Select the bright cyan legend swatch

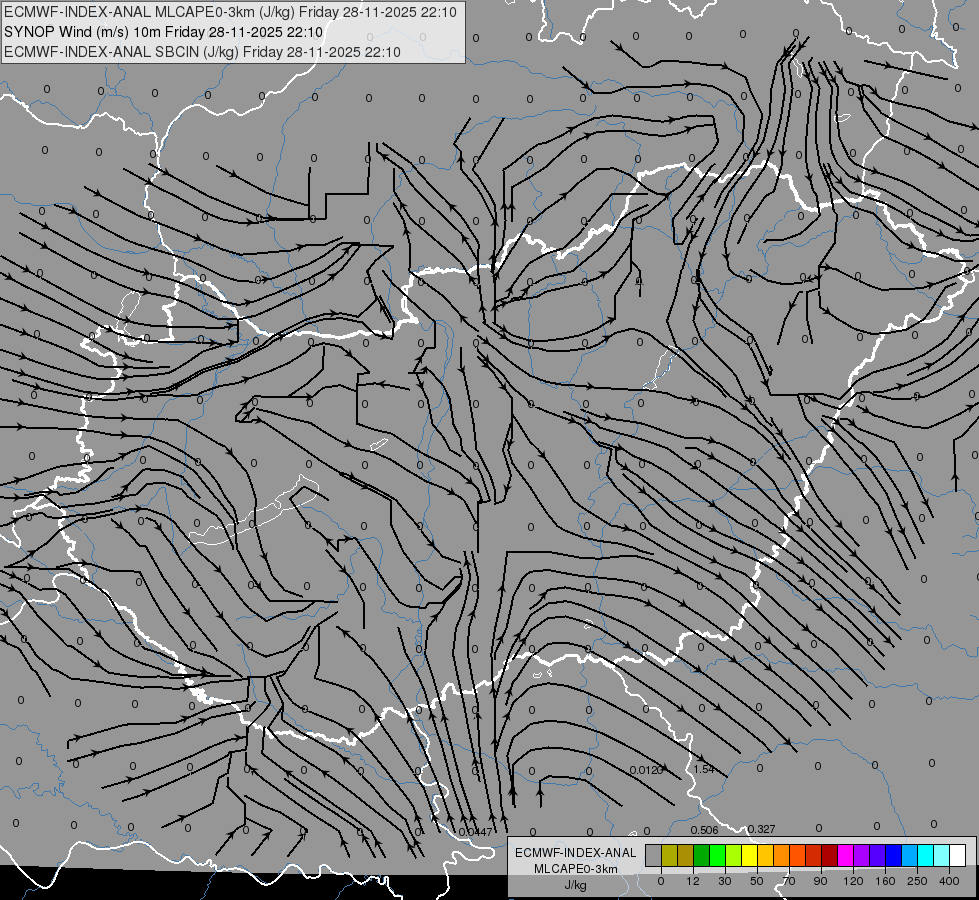926,855
